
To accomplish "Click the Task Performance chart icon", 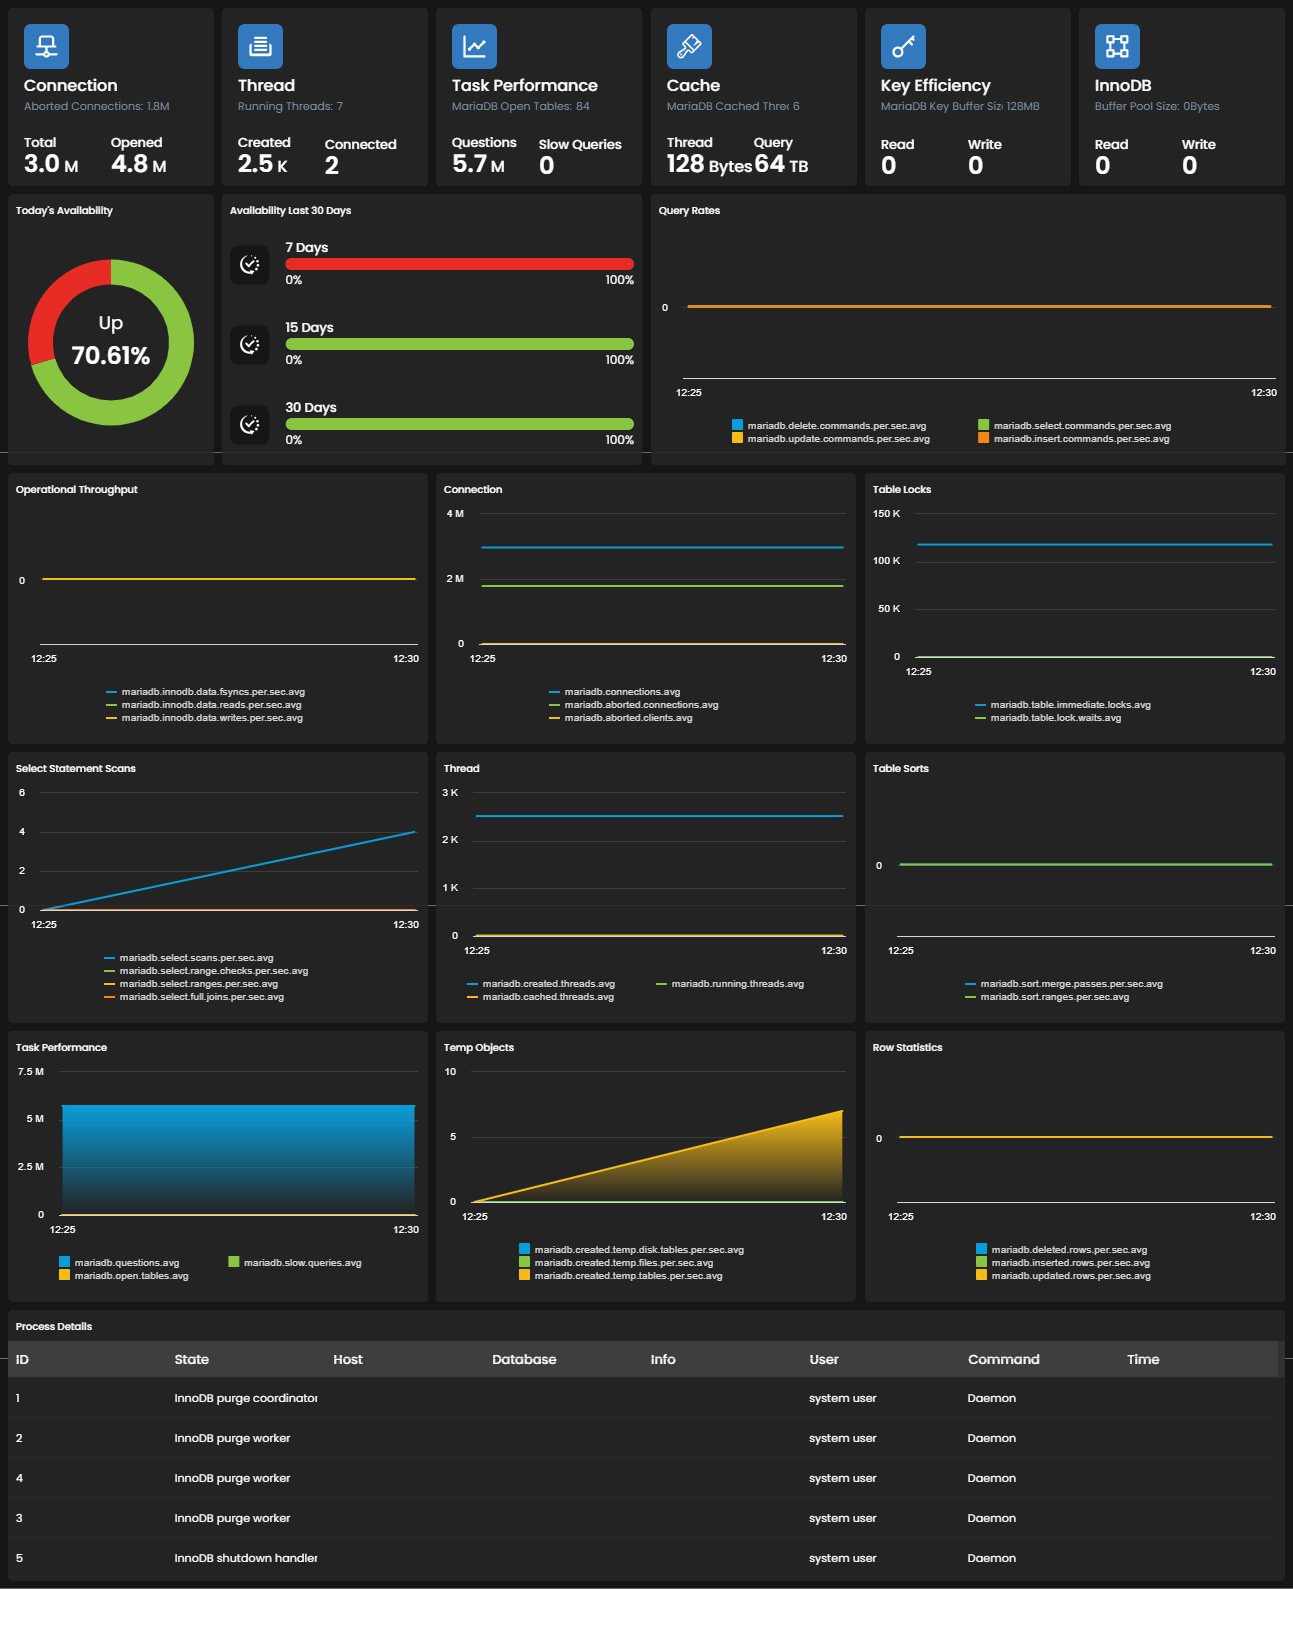I will pyautogui.click(x=474, y=46).
